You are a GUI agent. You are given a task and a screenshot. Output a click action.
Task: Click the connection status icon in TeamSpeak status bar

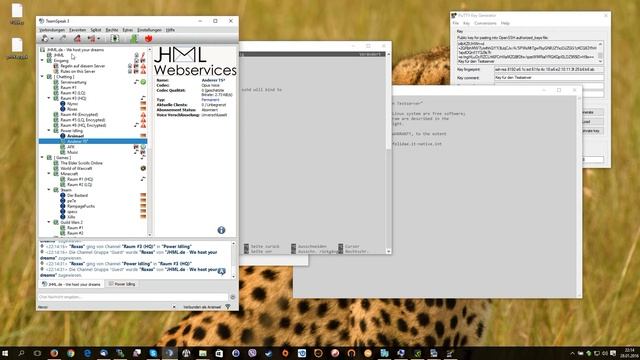click(228, 307)
